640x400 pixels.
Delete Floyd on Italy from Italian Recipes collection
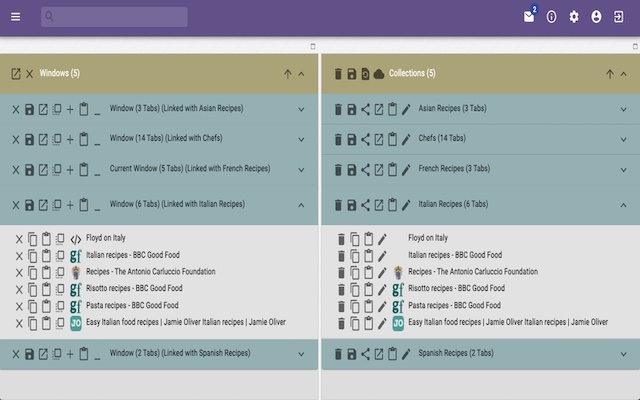[x=341, y=239]
